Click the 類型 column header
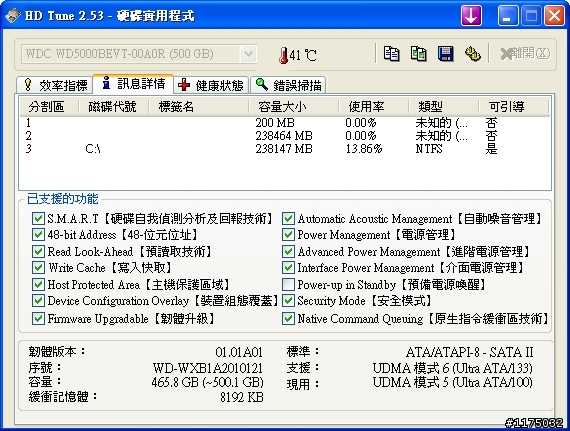Screen dimensions: 570x431 tap(443, 107)
